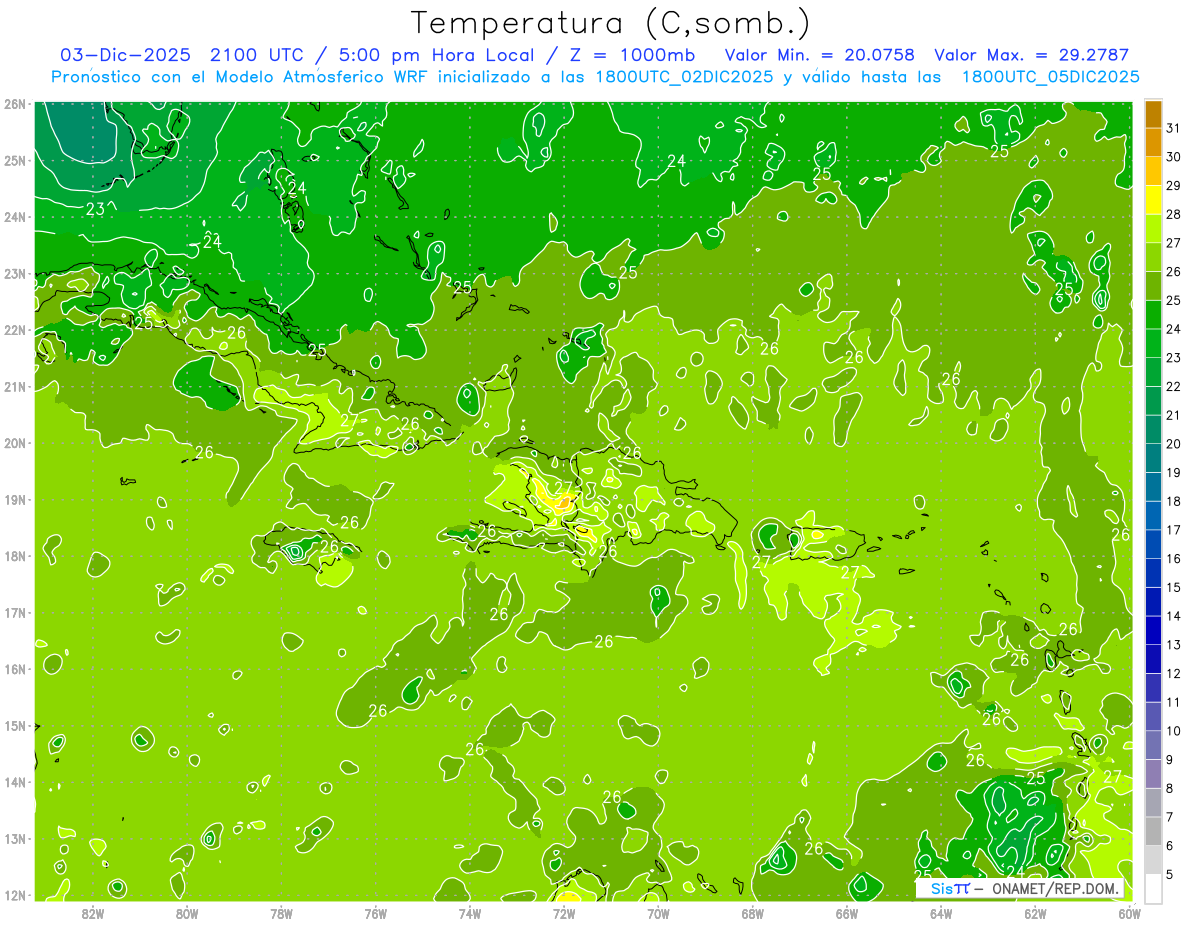The width and height of the screenshot is (1200, 927).
Task: Click the '26N' latitude axis label
Action: click(x=14, y=104)
